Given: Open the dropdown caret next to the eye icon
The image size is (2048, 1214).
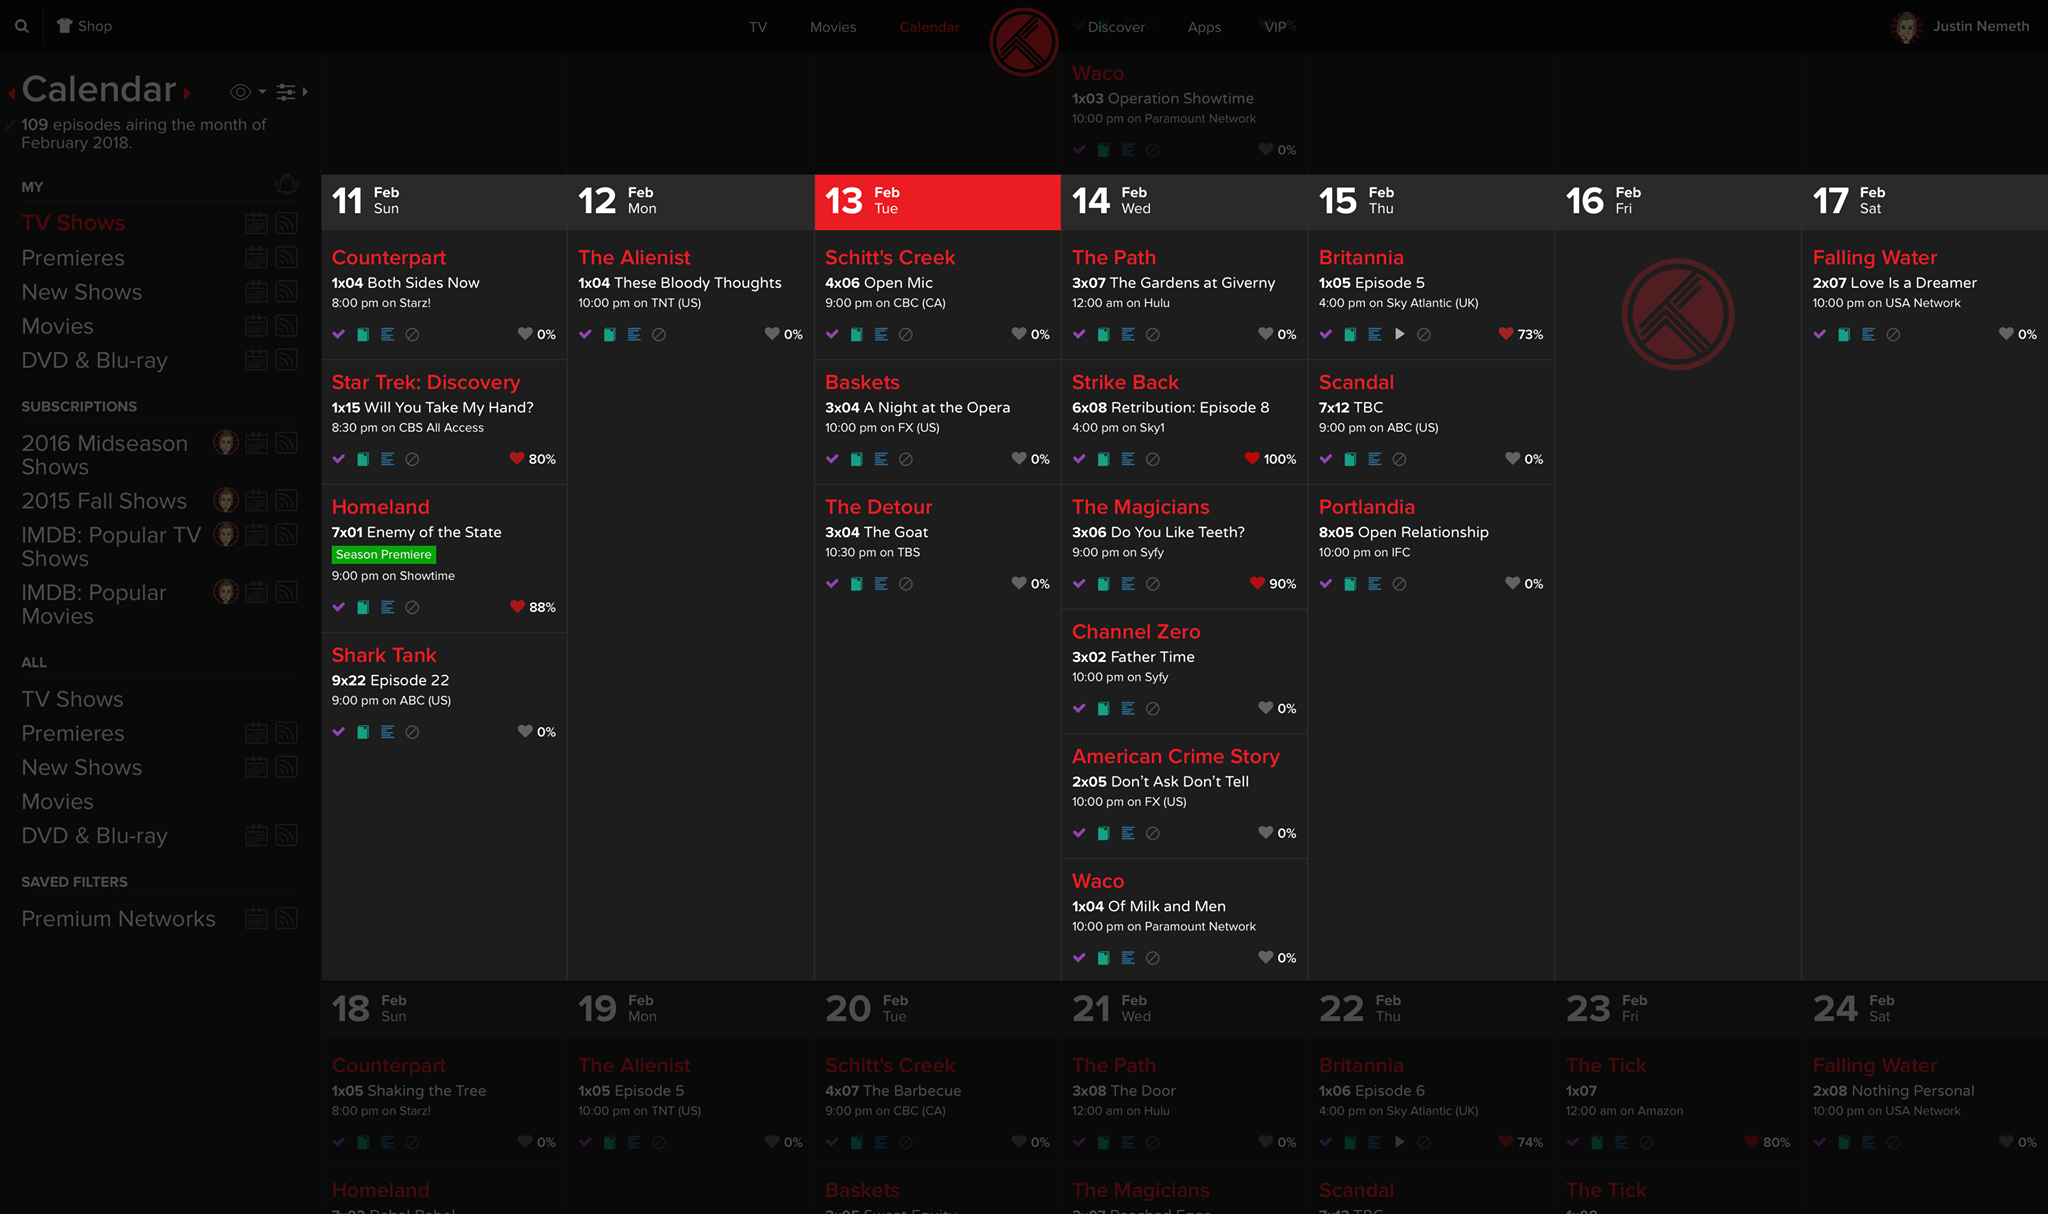Looking at the screenshot, I should pos(262,92).
